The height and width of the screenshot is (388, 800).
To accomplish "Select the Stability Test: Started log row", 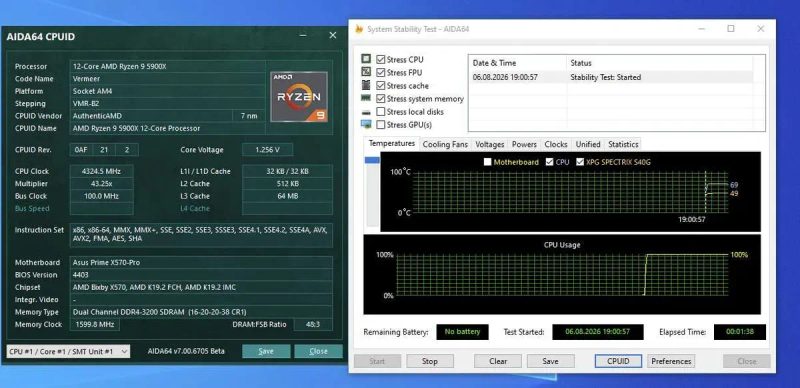I will pyautogui.click(x=610, y=77).
